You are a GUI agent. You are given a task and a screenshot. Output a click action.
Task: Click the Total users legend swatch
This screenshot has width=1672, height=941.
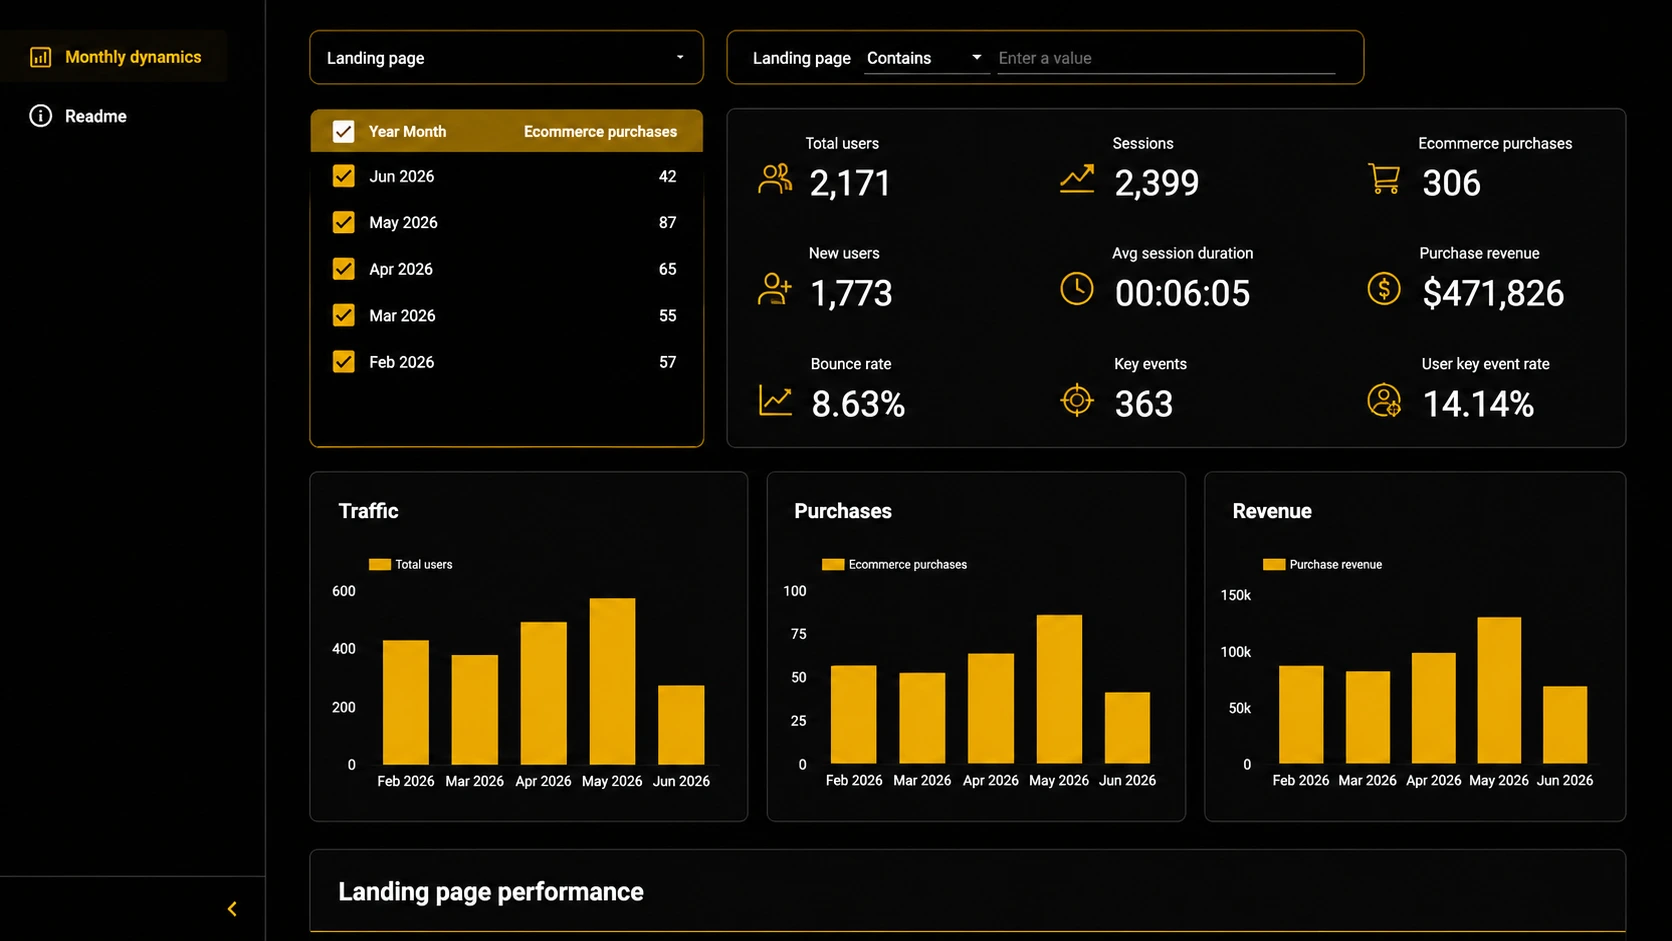pyautogui.click(x=379, y=564)
